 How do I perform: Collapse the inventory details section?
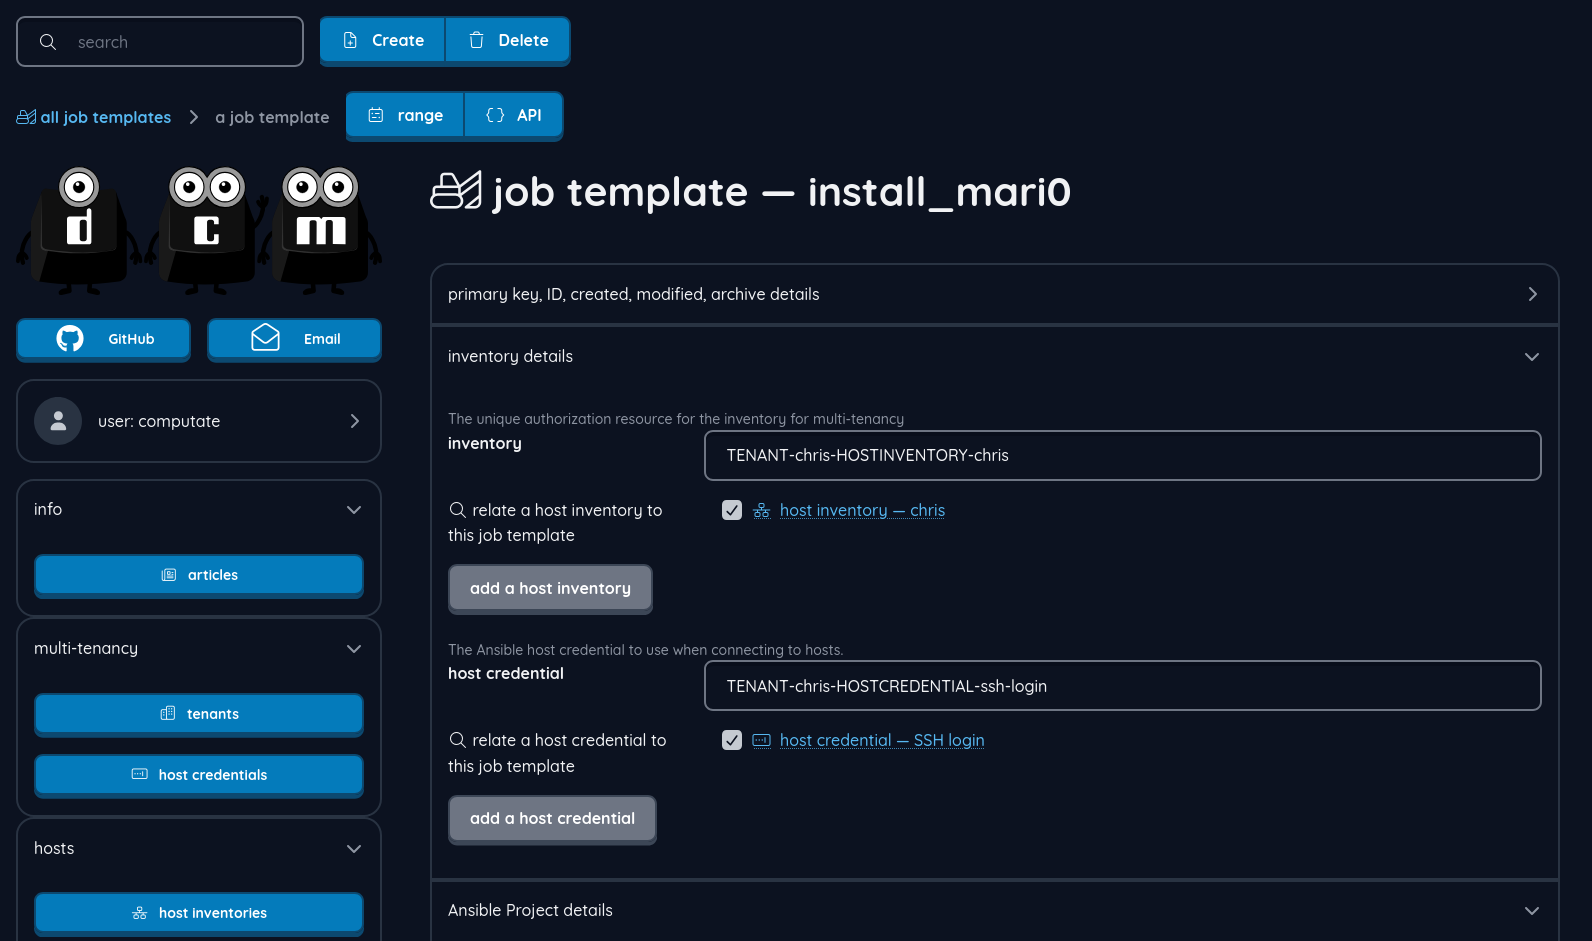point(995,357)
